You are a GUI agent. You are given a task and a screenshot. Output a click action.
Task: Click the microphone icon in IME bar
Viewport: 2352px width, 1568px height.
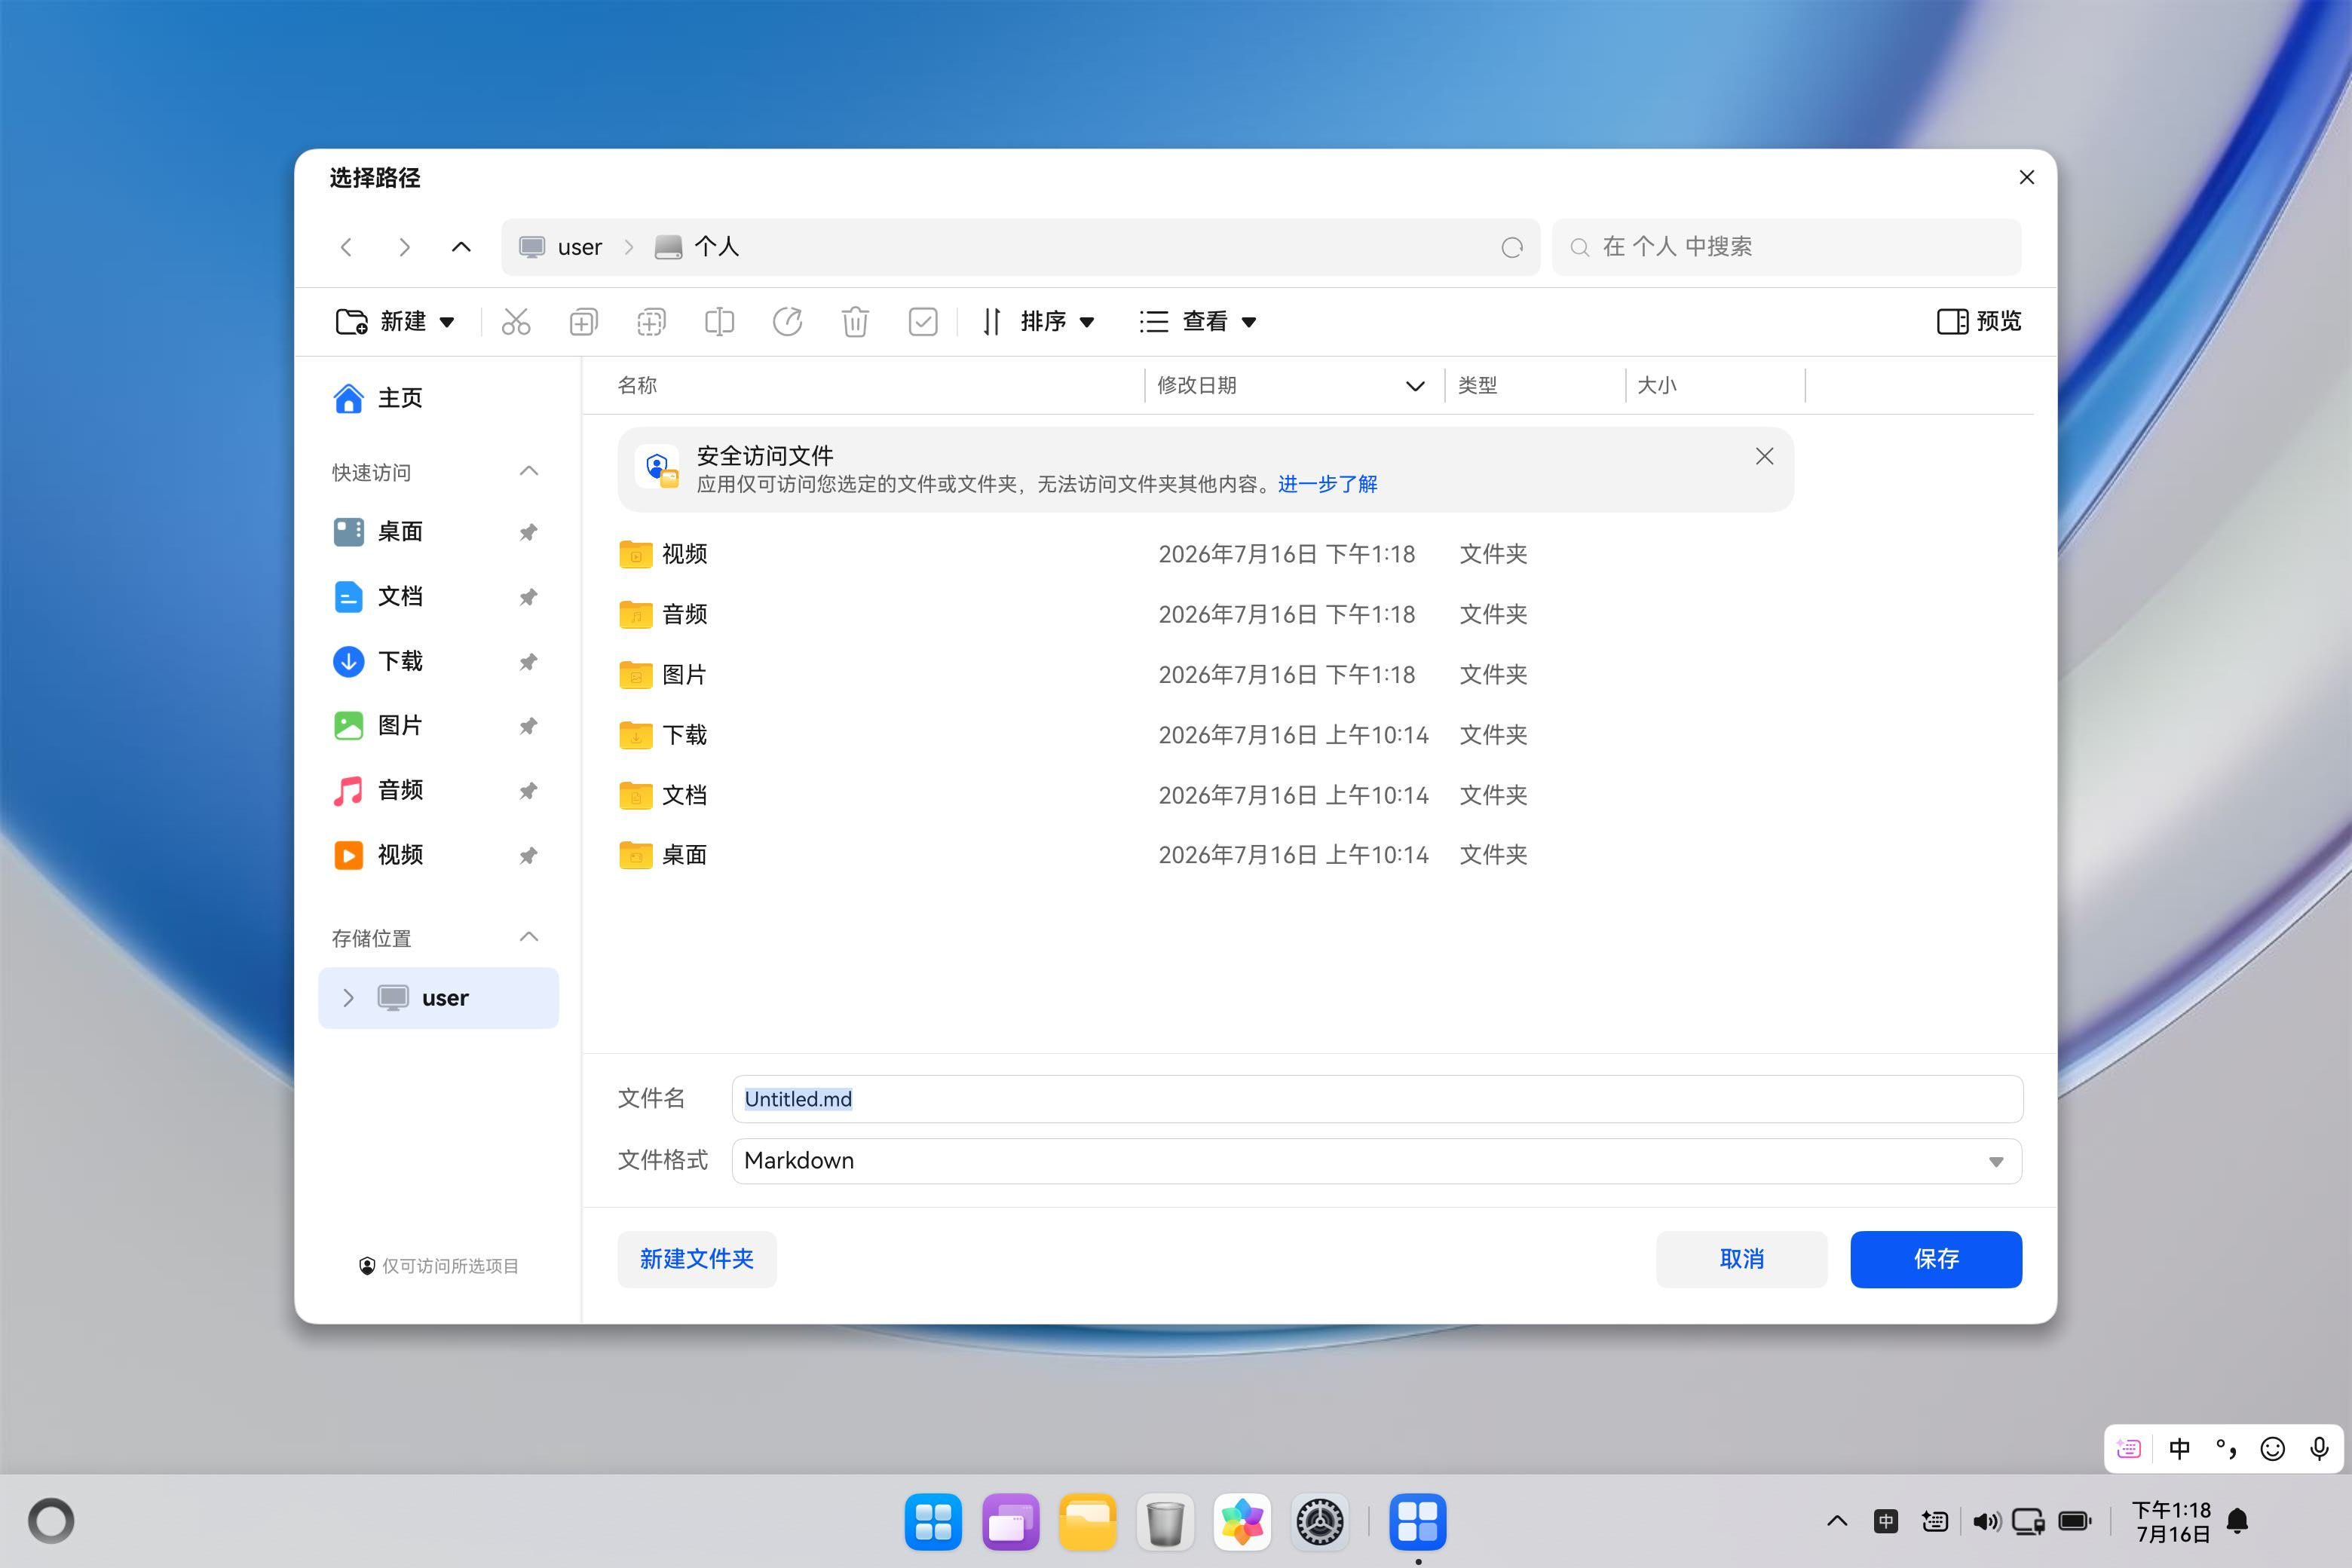point(2319,1449)
